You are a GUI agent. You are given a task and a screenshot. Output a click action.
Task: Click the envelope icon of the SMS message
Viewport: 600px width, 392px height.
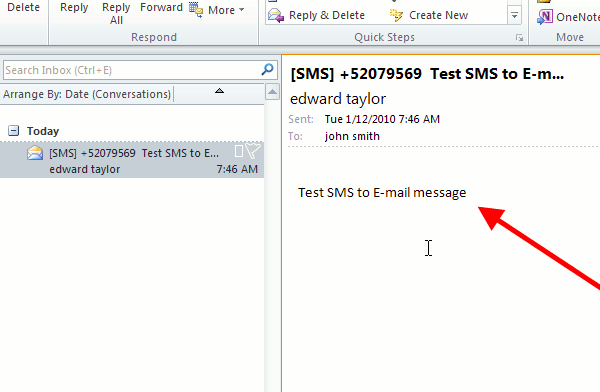point(35,153)
